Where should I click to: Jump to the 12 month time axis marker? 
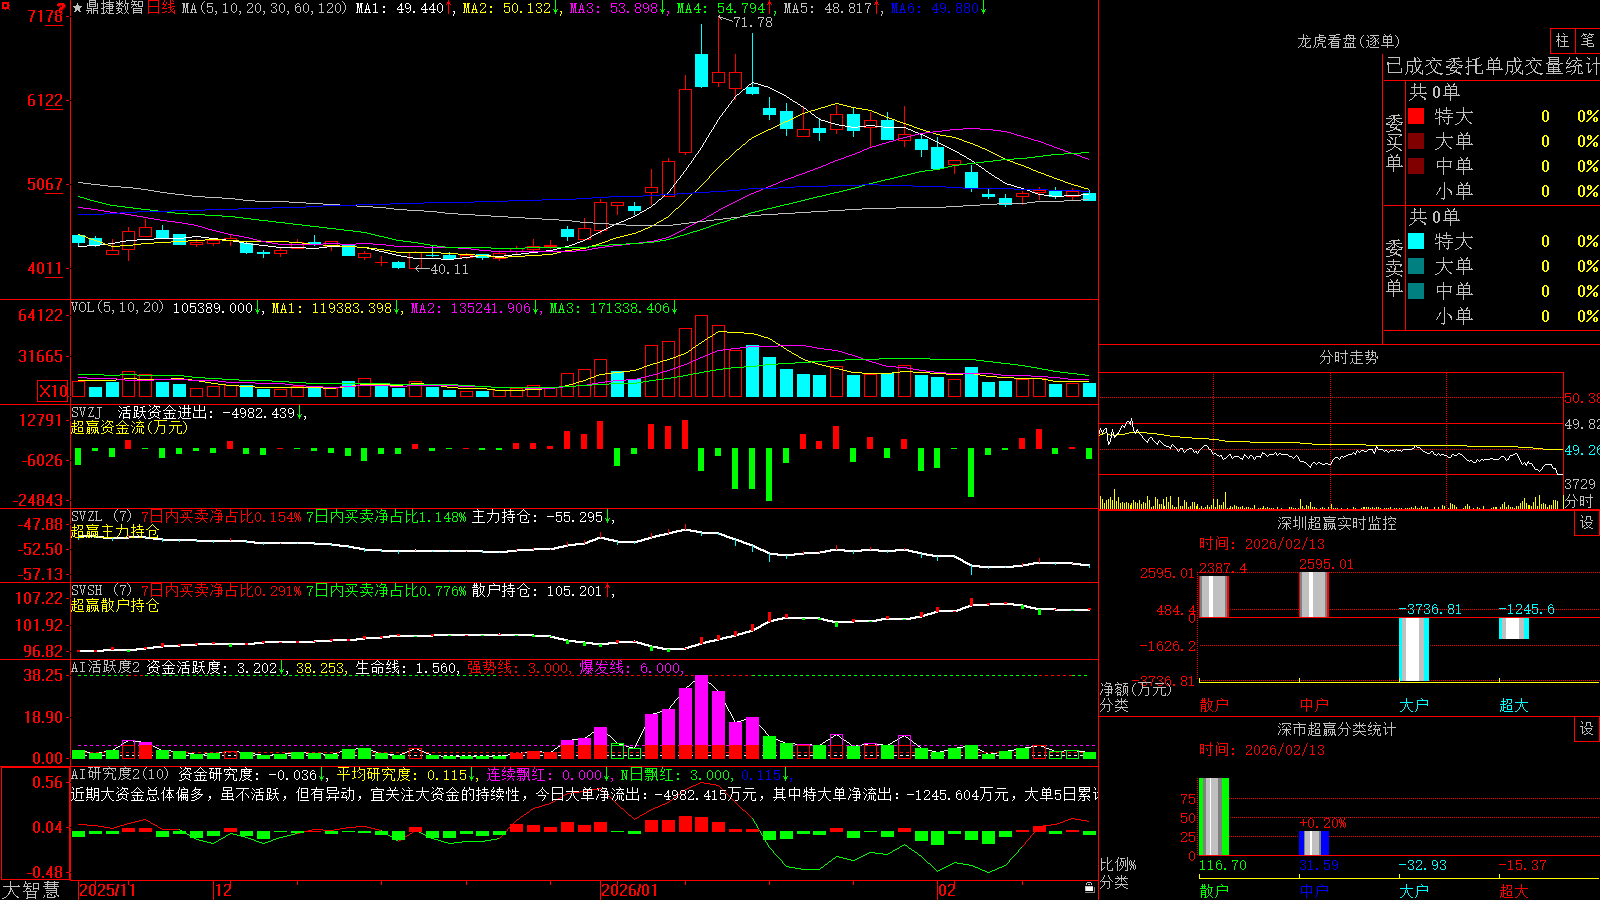click(223, 890)
